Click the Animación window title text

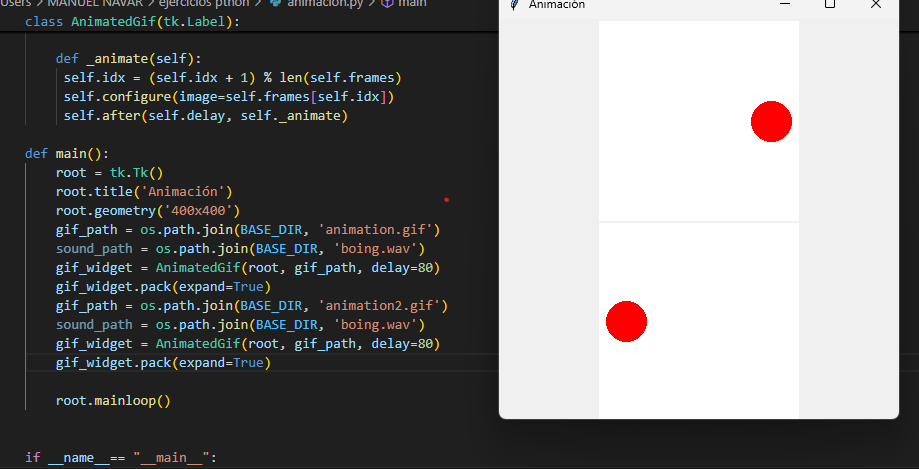(x=557, y=4)
